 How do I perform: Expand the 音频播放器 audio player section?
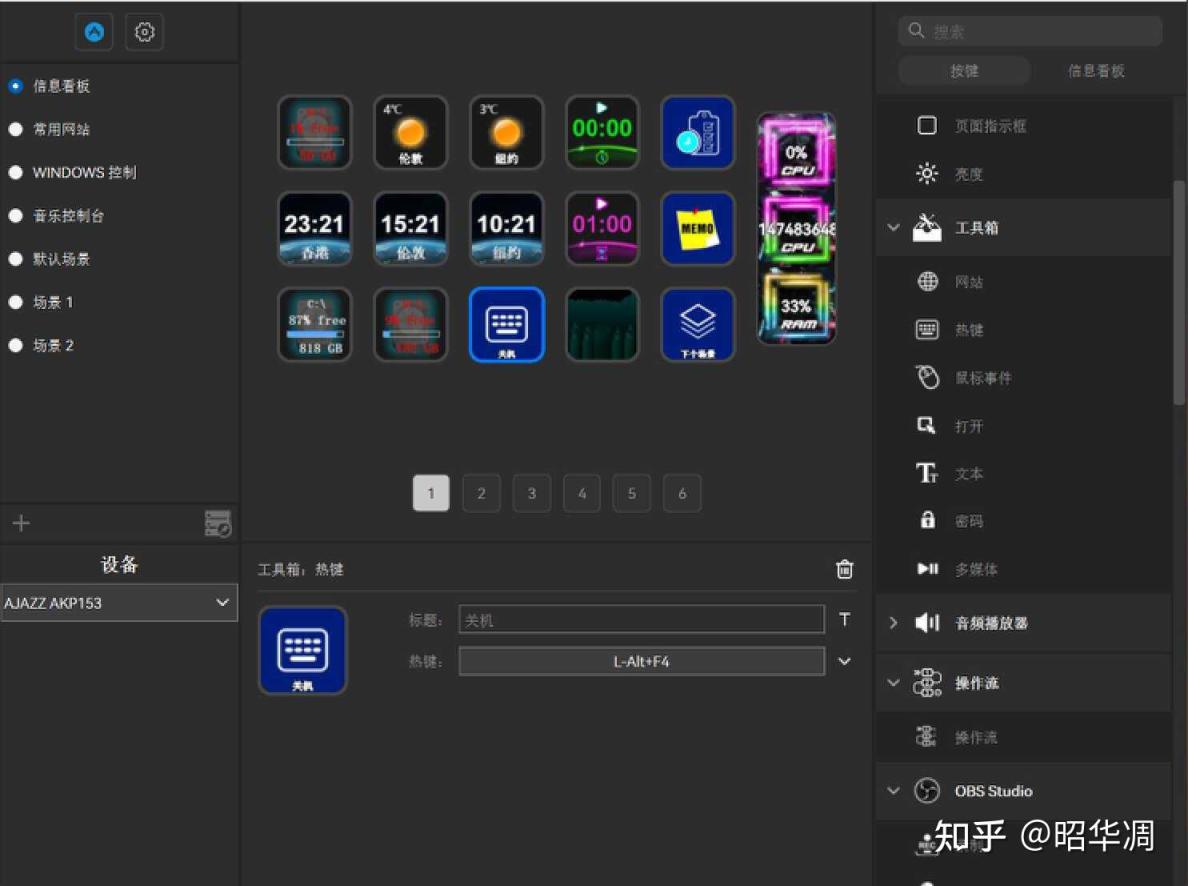894,623
